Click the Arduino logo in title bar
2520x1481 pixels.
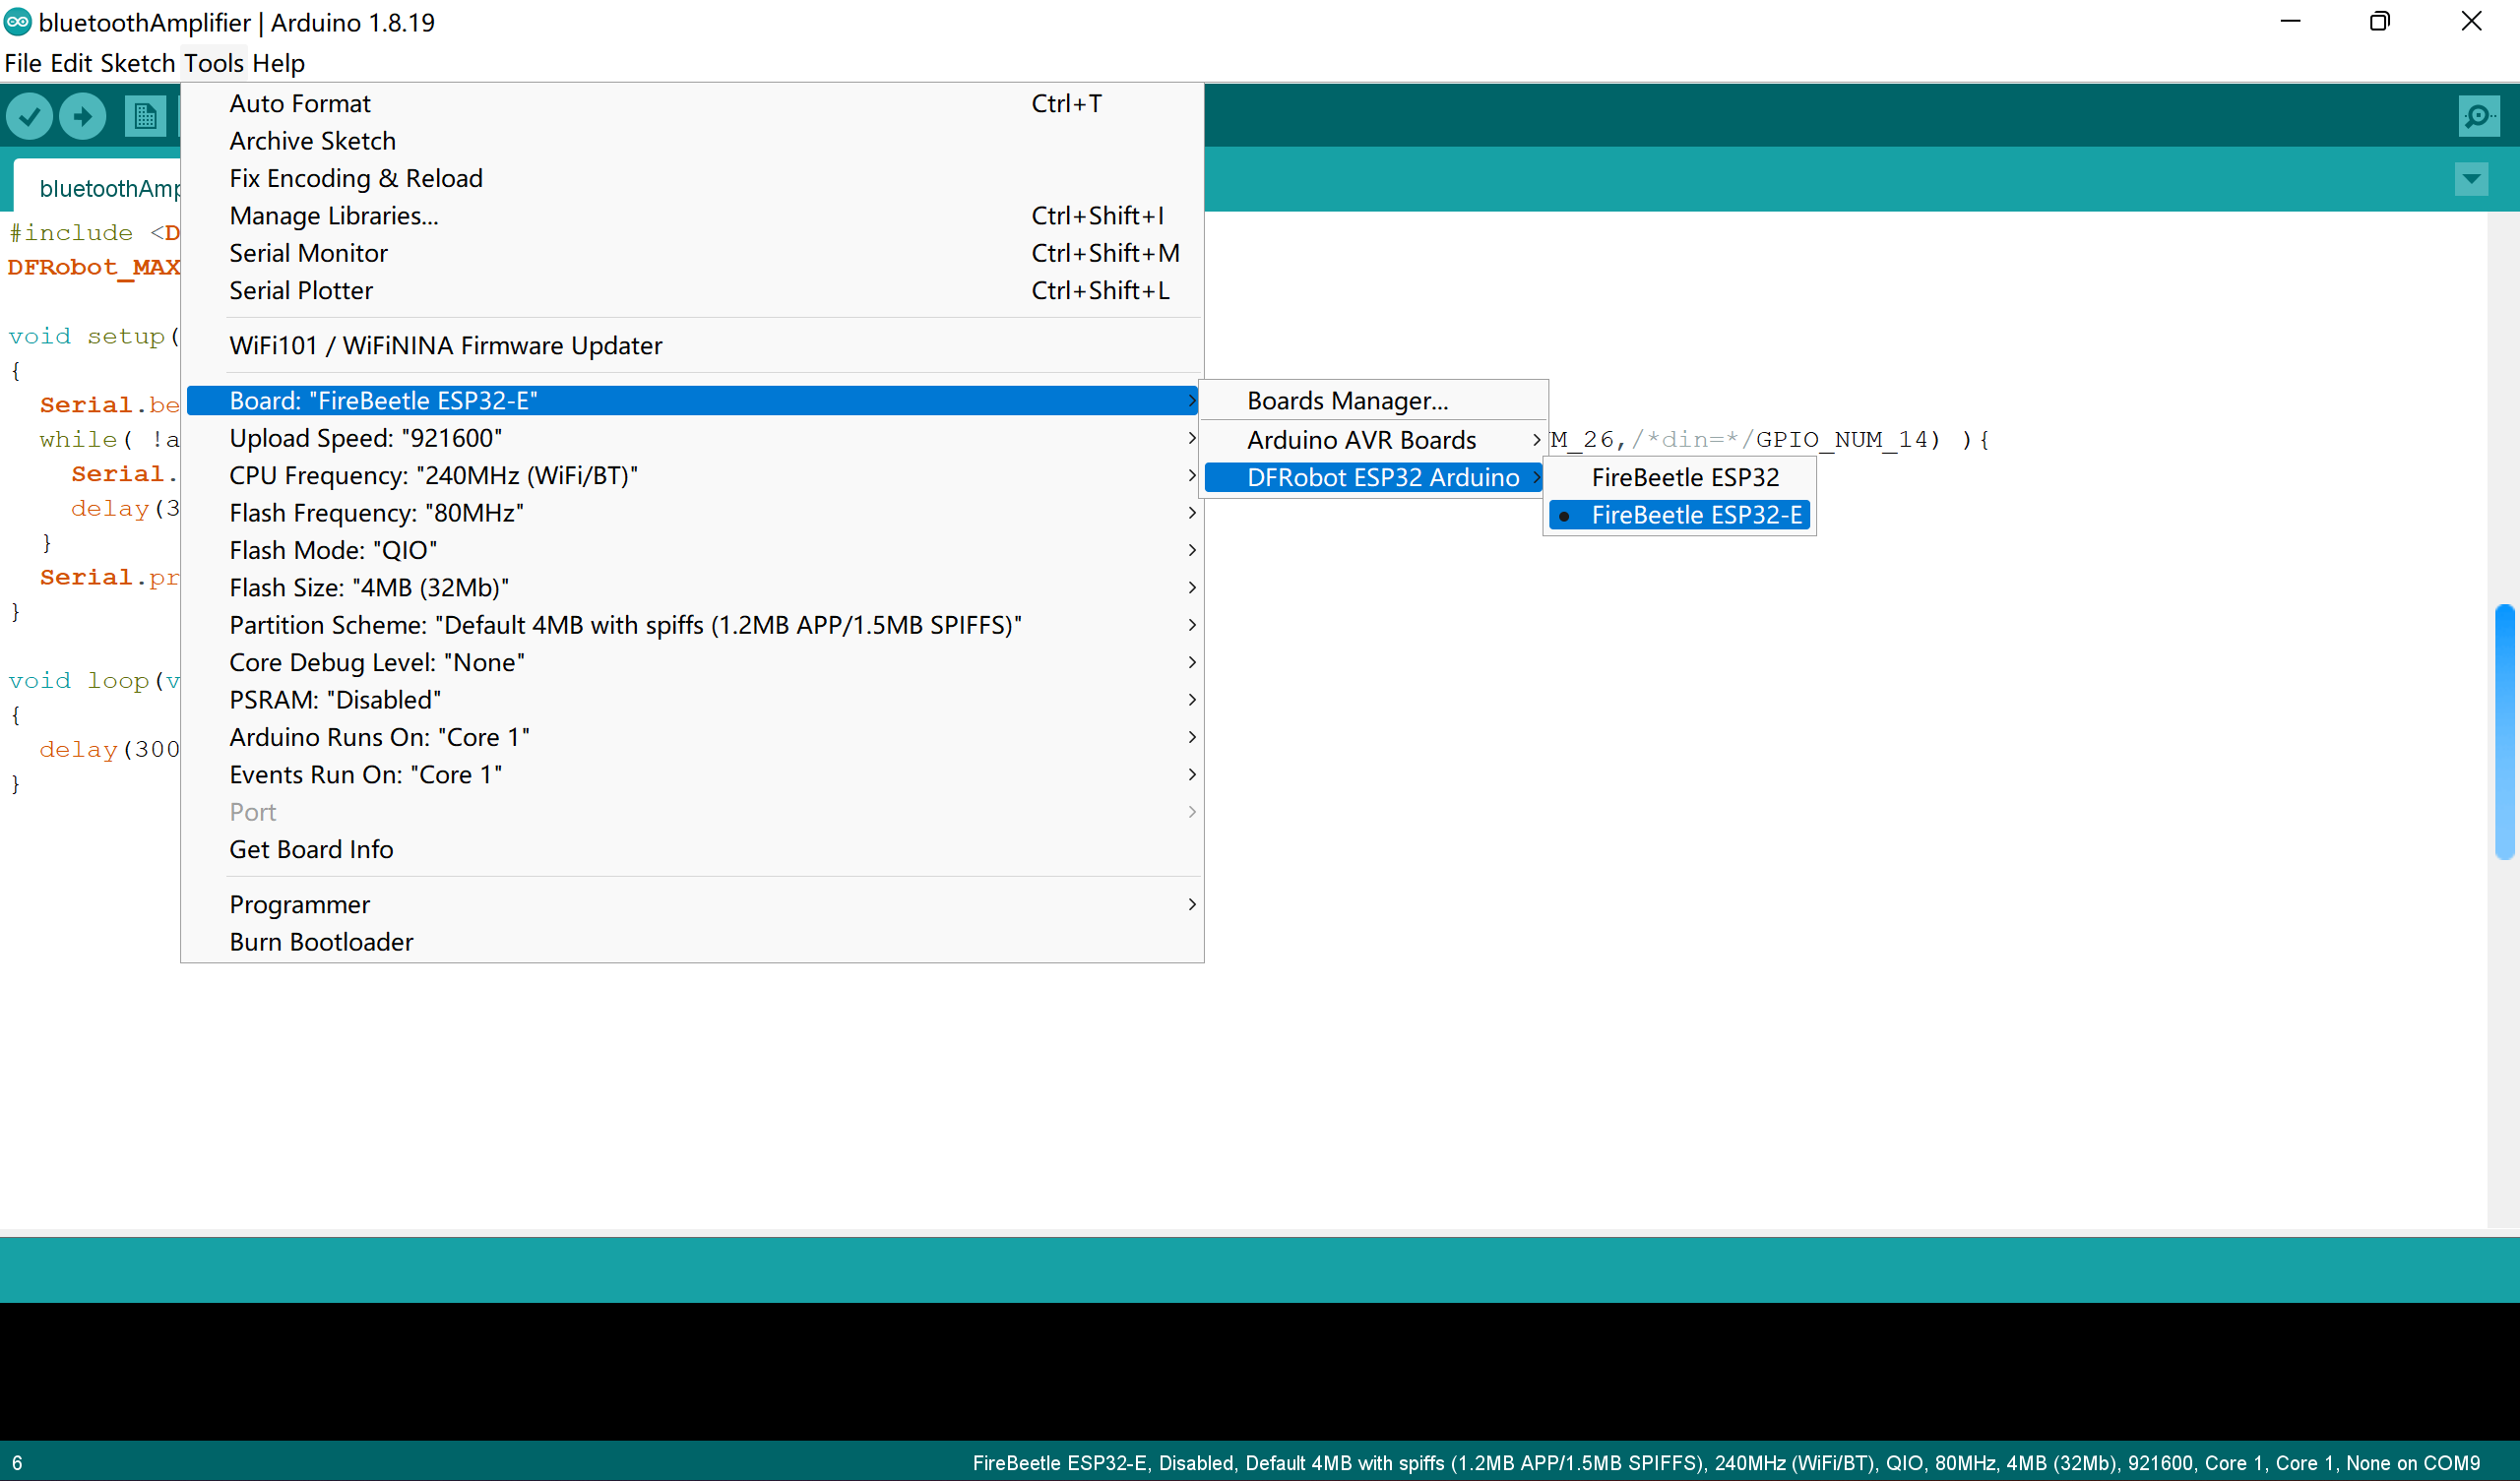point(18,21)
